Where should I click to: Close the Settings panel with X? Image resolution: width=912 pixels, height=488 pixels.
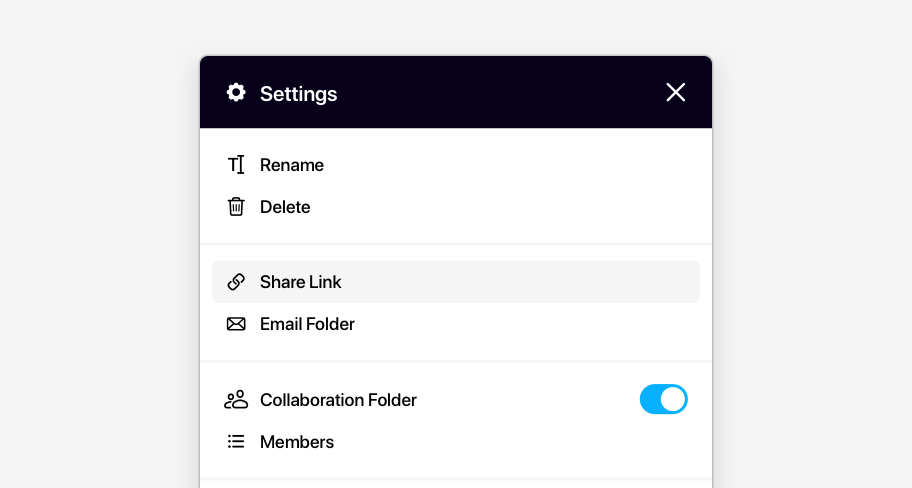tap(676, 93)
